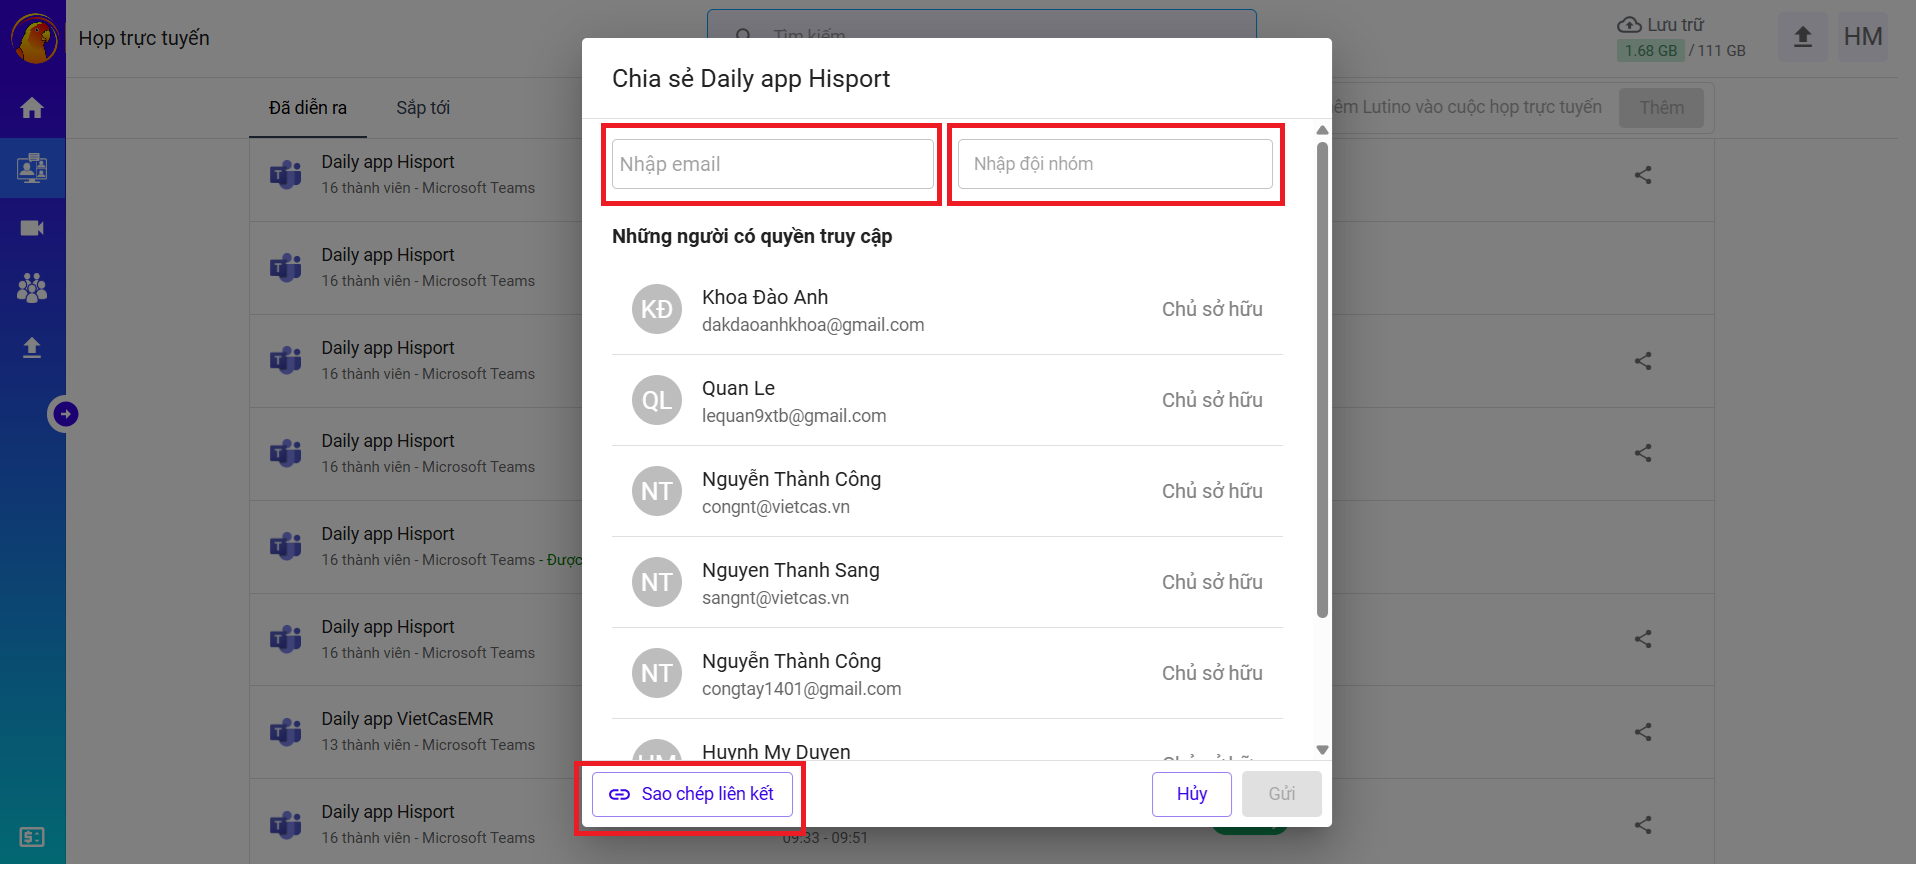Viewport: 1919px width, 869px height.
Task: Switch to the Đã diễn ra tab
Action: (x=308, y=108)
